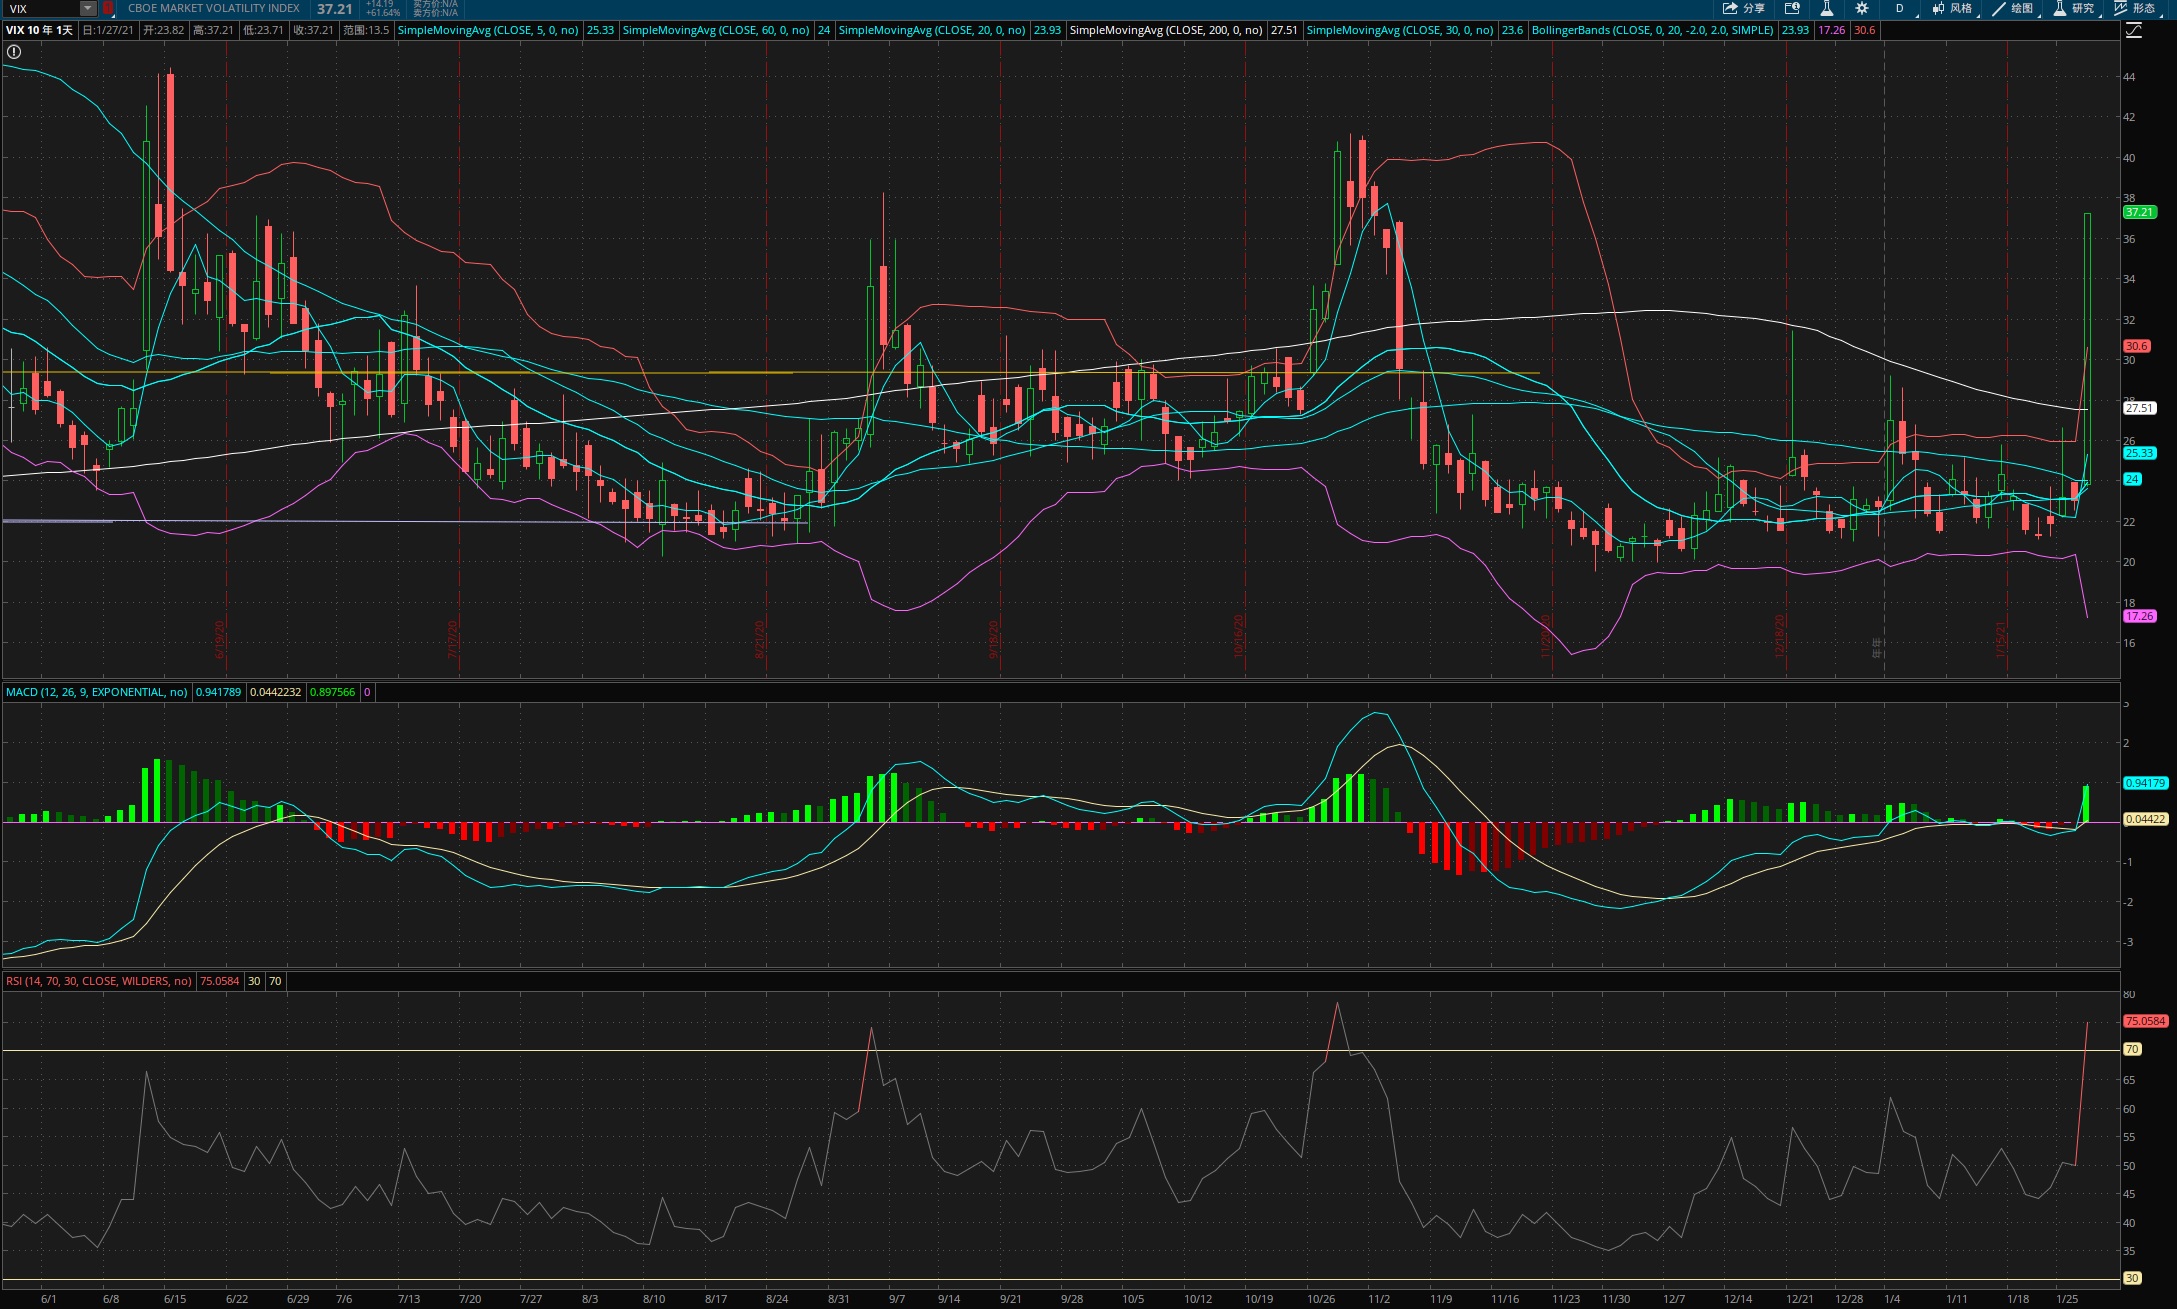
Task: Click the RSI (14, 70, 30, CLOSE, WILDERS, no) label
Action: (x=99, y=981)
